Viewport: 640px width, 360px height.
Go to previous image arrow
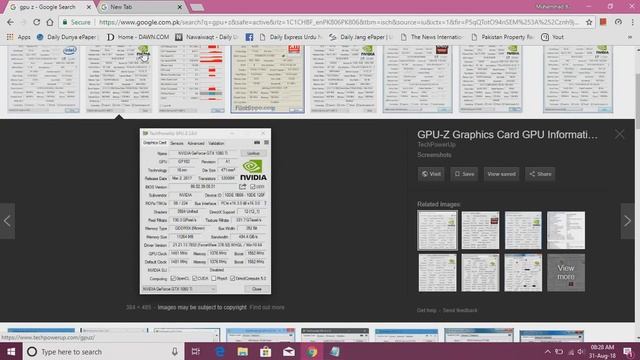(7, 221)
